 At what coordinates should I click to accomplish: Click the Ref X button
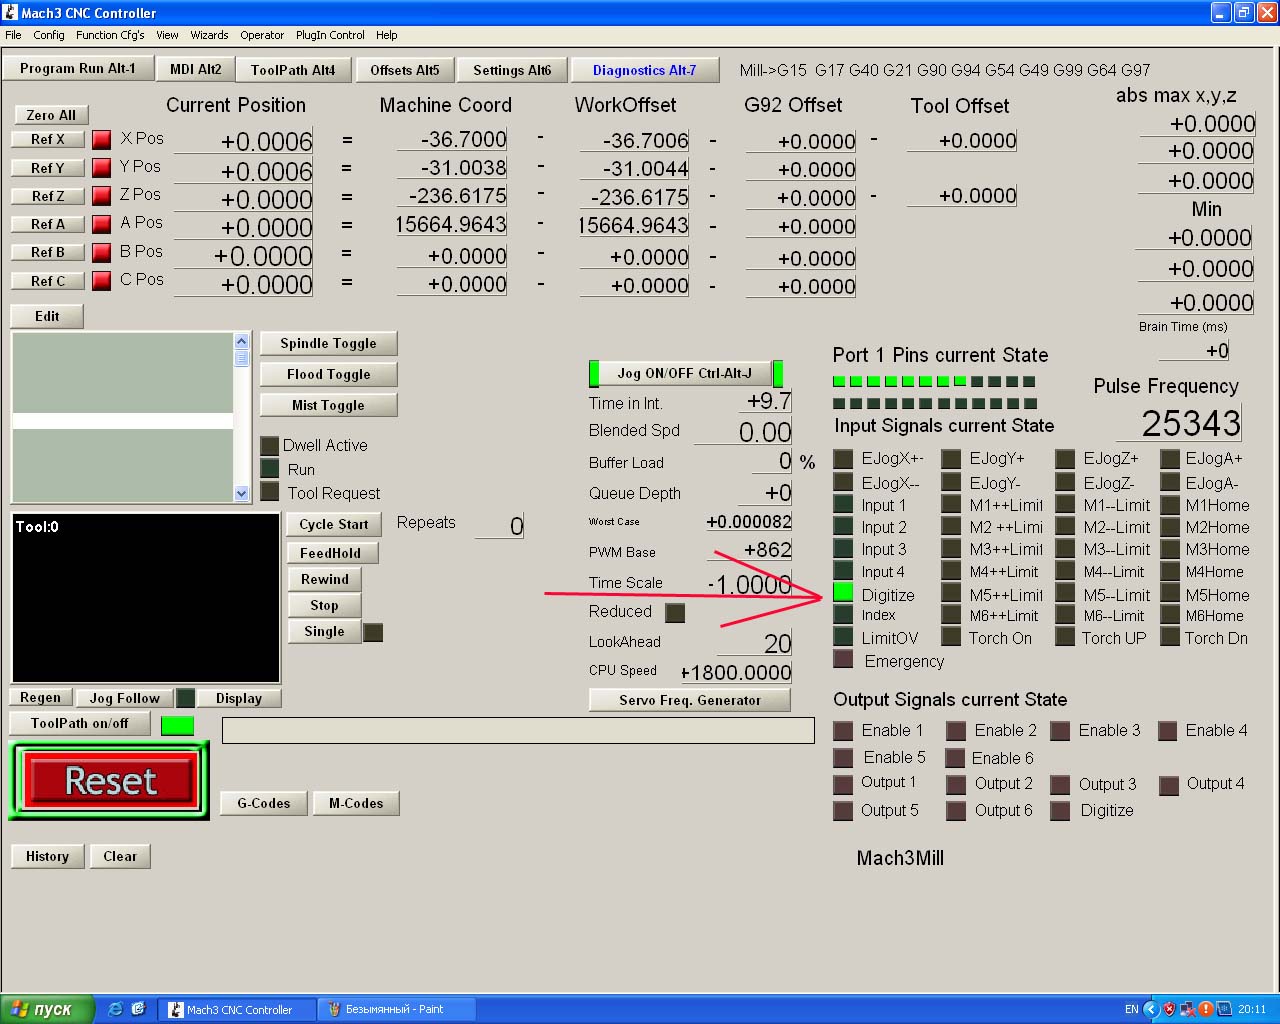coord(48,139)
